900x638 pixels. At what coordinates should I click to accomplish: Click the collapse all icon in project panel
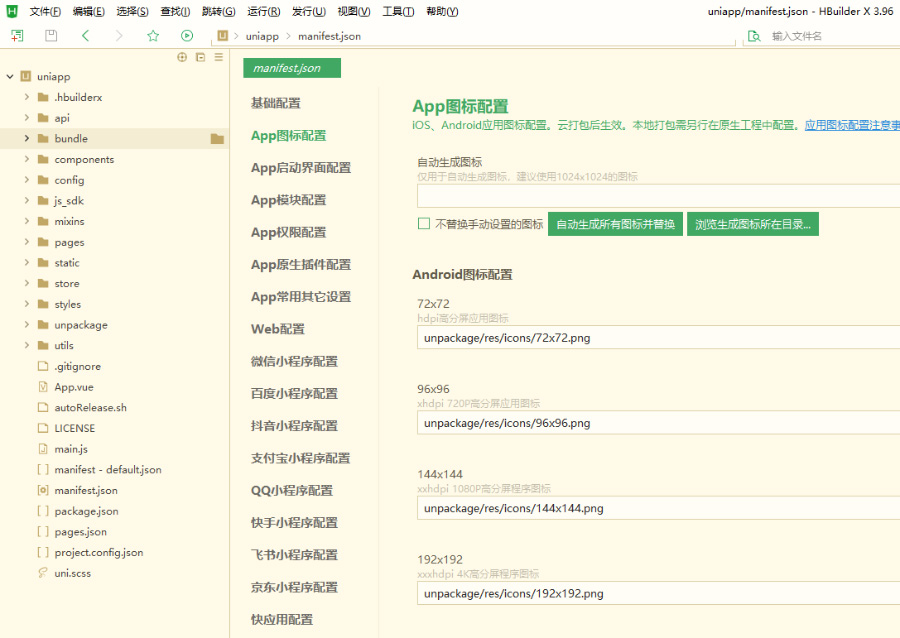(x=200, y=58)
